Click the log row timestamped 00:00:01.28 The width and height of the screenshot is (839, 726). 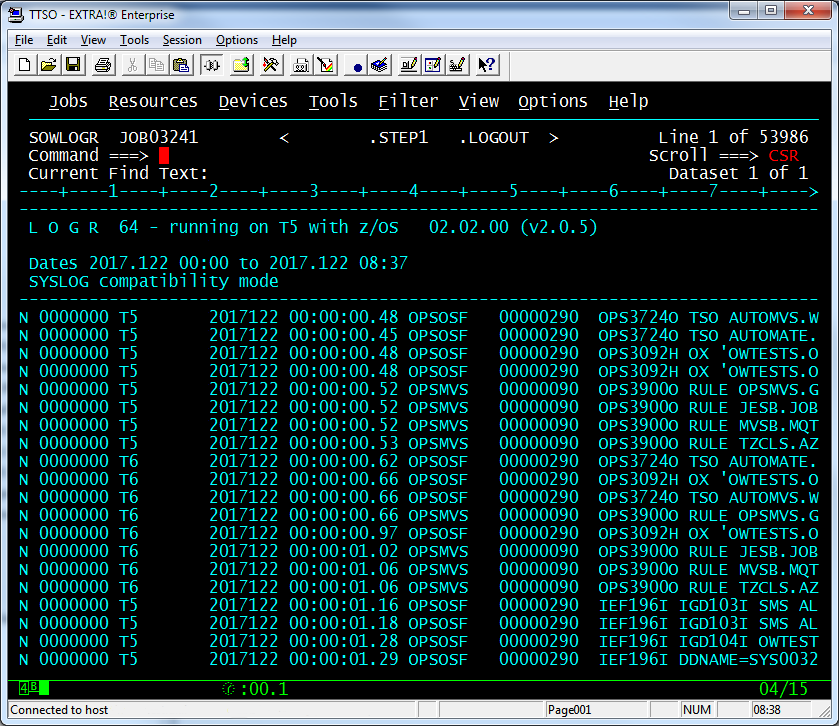[x=419, y=641]
